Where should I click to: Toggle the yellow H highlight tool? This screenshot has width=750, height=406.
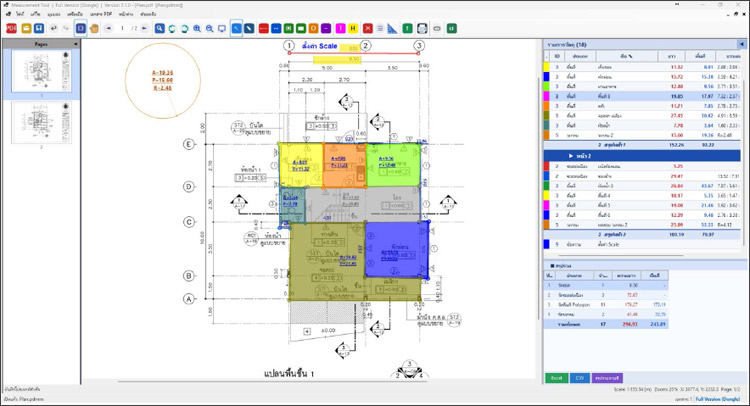click(x=353, y=28)
